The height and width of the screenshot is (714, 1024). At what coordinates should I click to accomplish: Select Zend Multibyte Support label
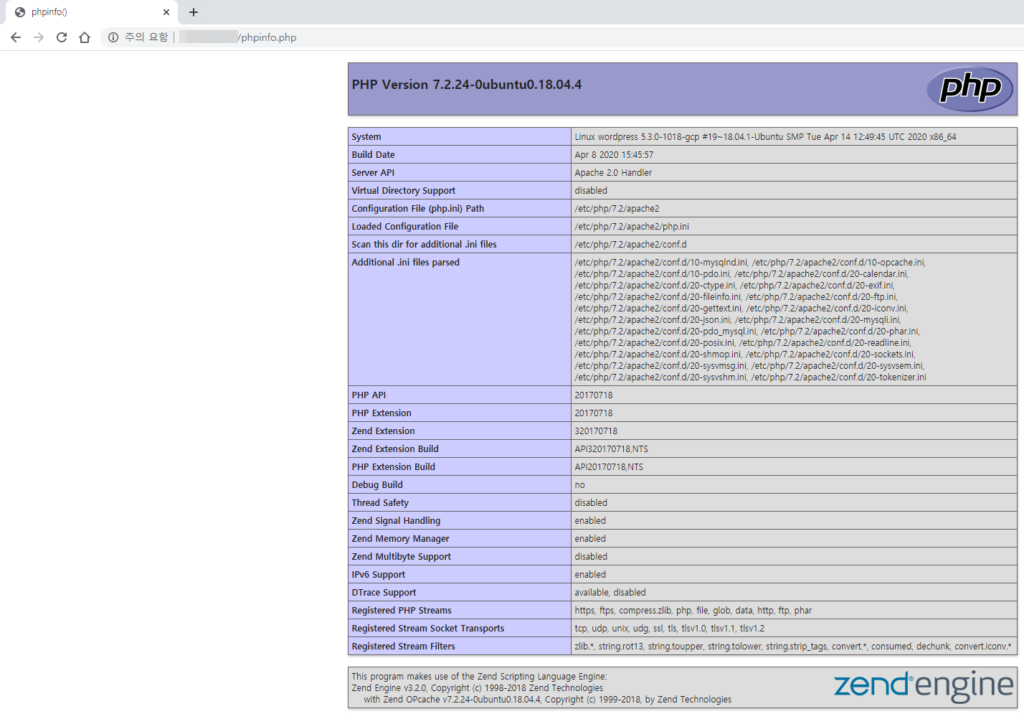click(x=401, y=557)
